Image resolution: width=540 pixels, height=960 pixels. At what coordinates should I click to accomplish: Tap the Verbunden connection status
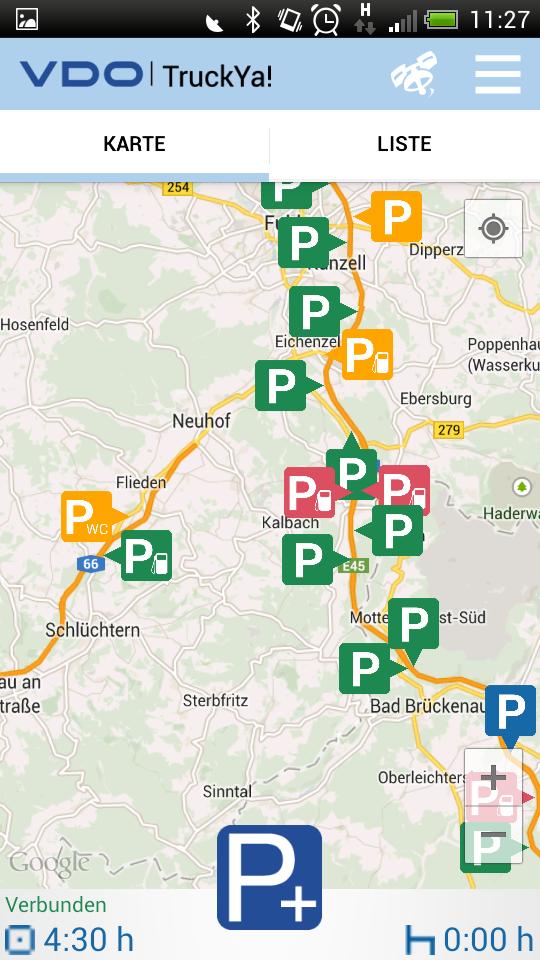(x=56, y=904)
